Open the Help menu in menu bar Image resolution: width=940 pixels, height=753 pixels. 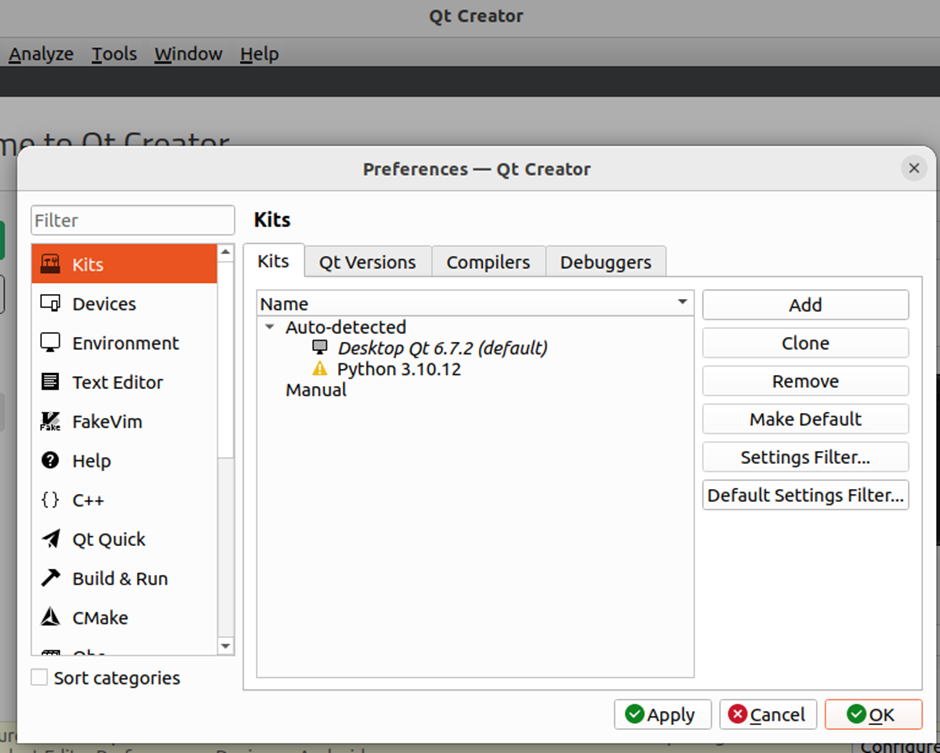[x=259, y=54]
